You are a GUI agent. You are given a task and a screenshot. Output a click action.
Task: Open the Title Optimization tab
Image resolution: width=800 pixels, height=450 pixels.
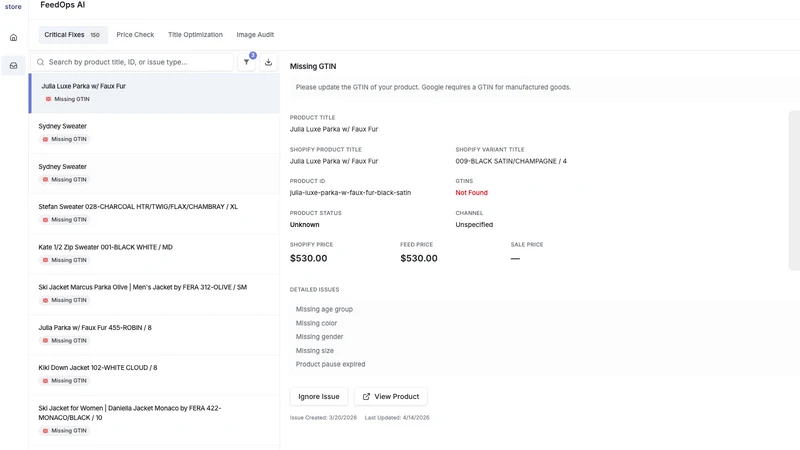pyautogui.click(x=195, y=35)
